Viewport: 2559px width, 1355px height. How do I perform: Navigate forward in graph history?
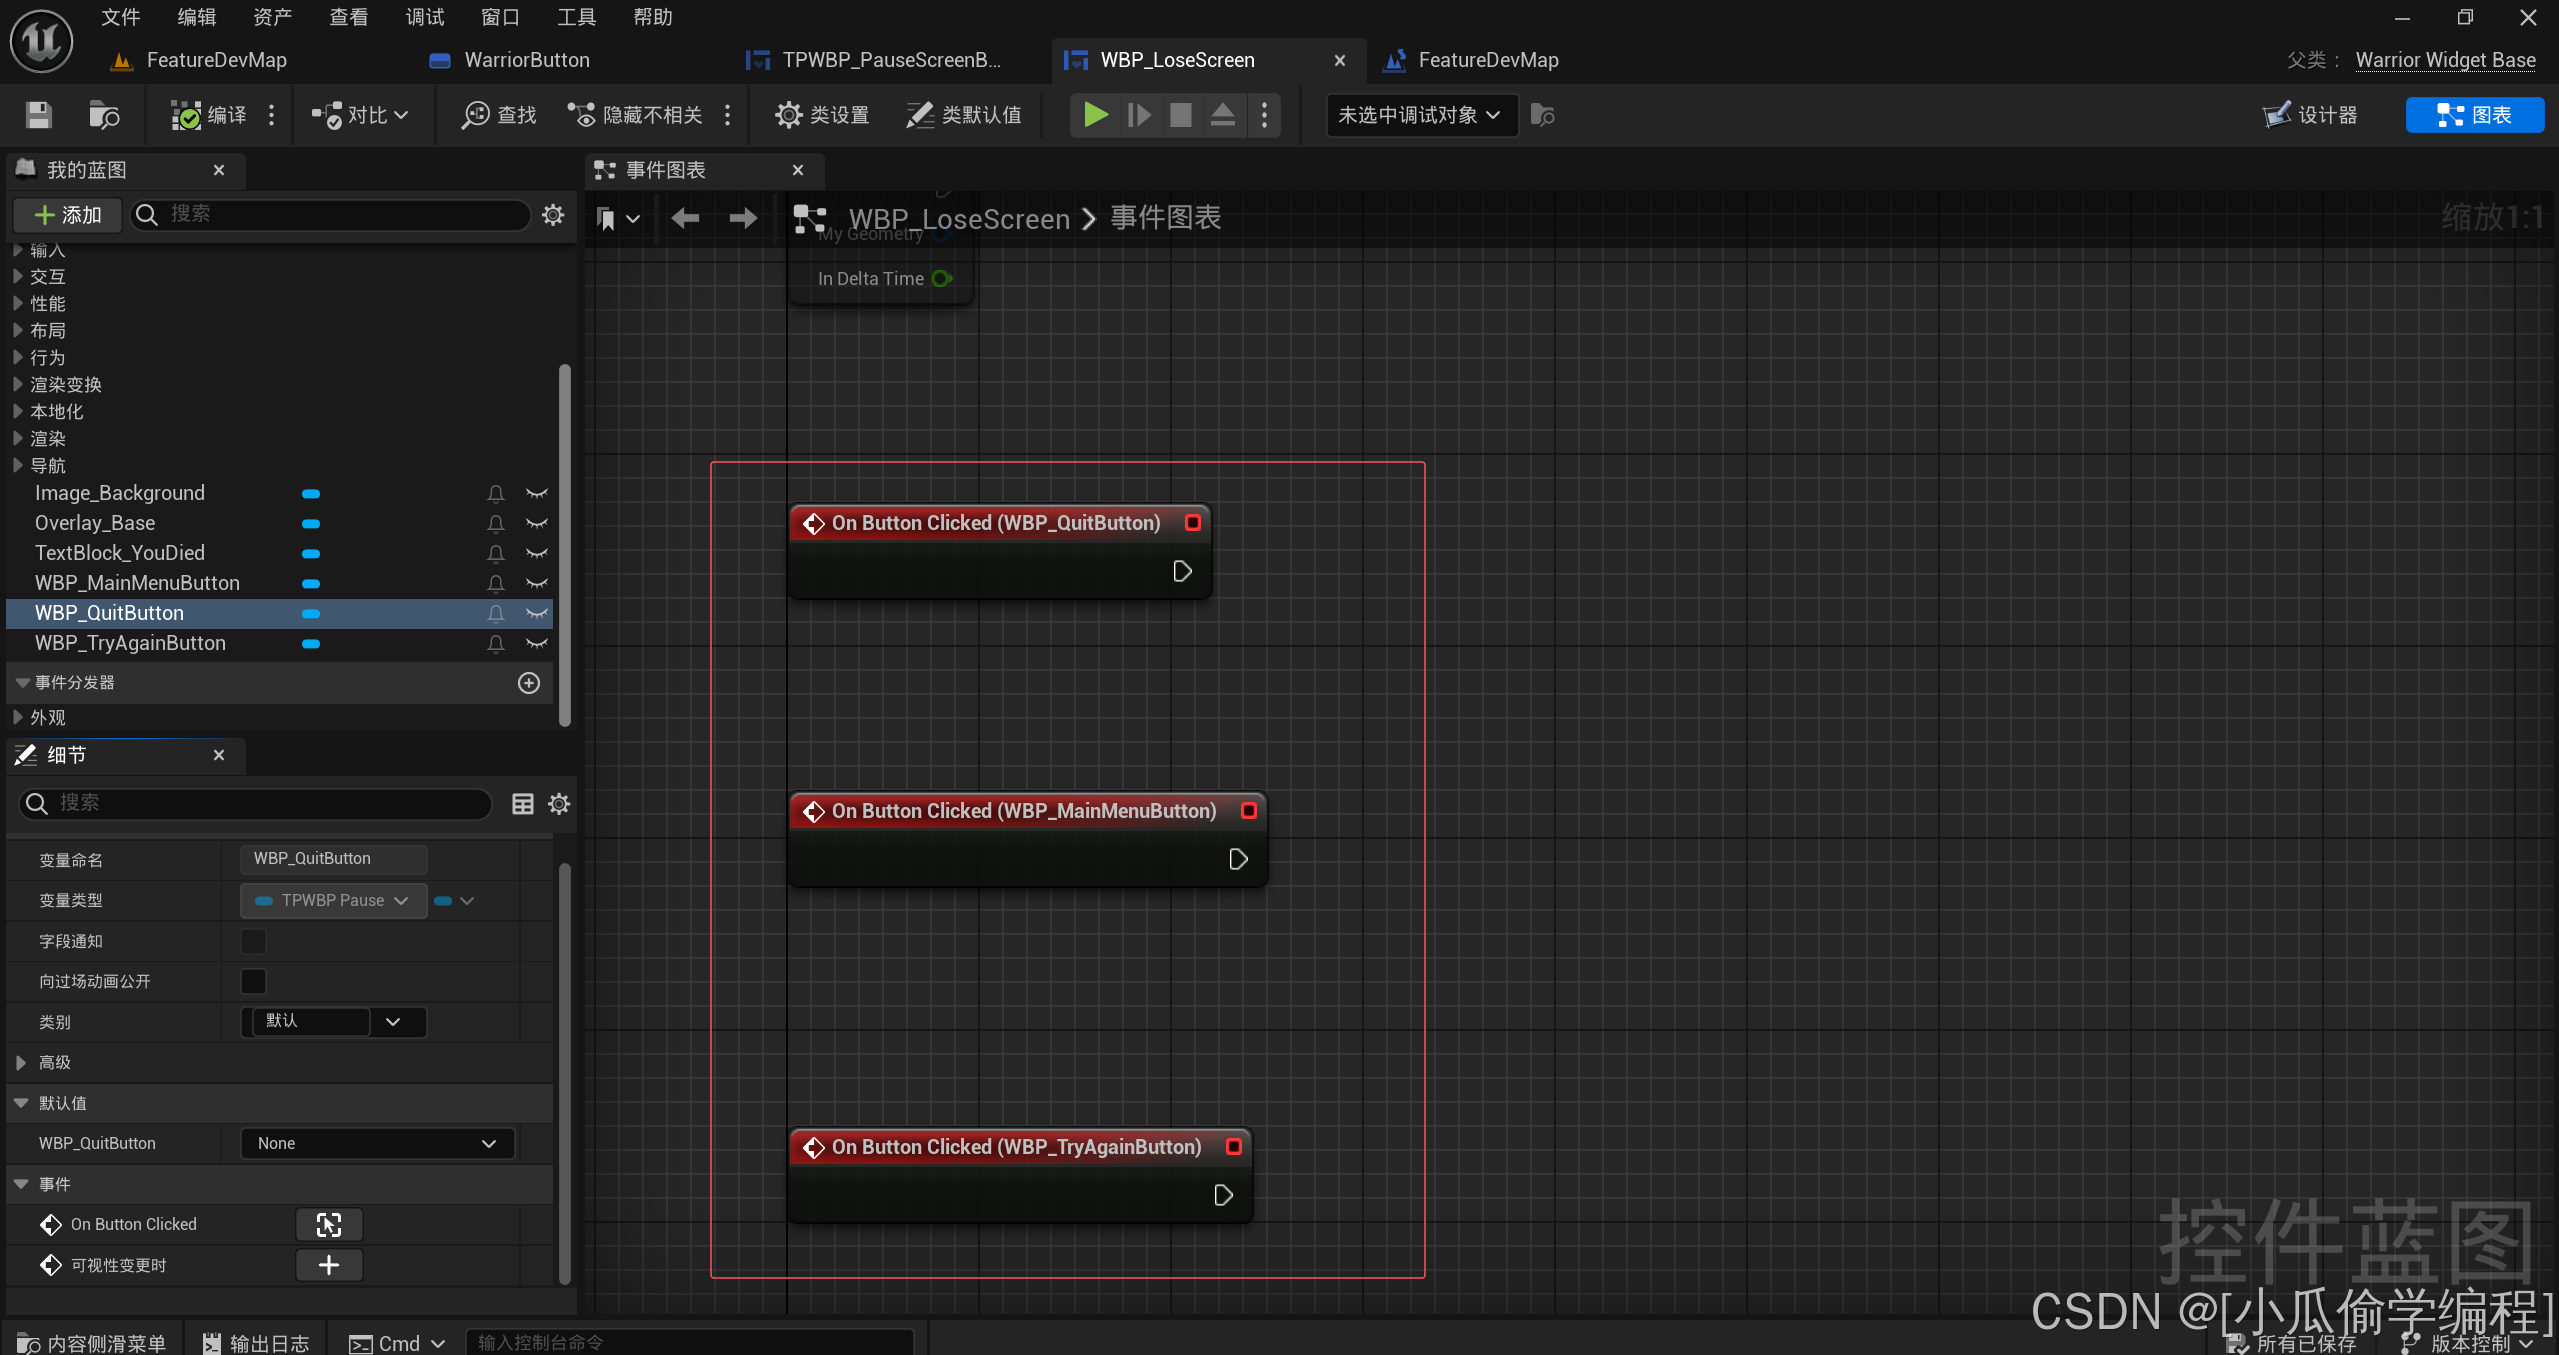743,218
